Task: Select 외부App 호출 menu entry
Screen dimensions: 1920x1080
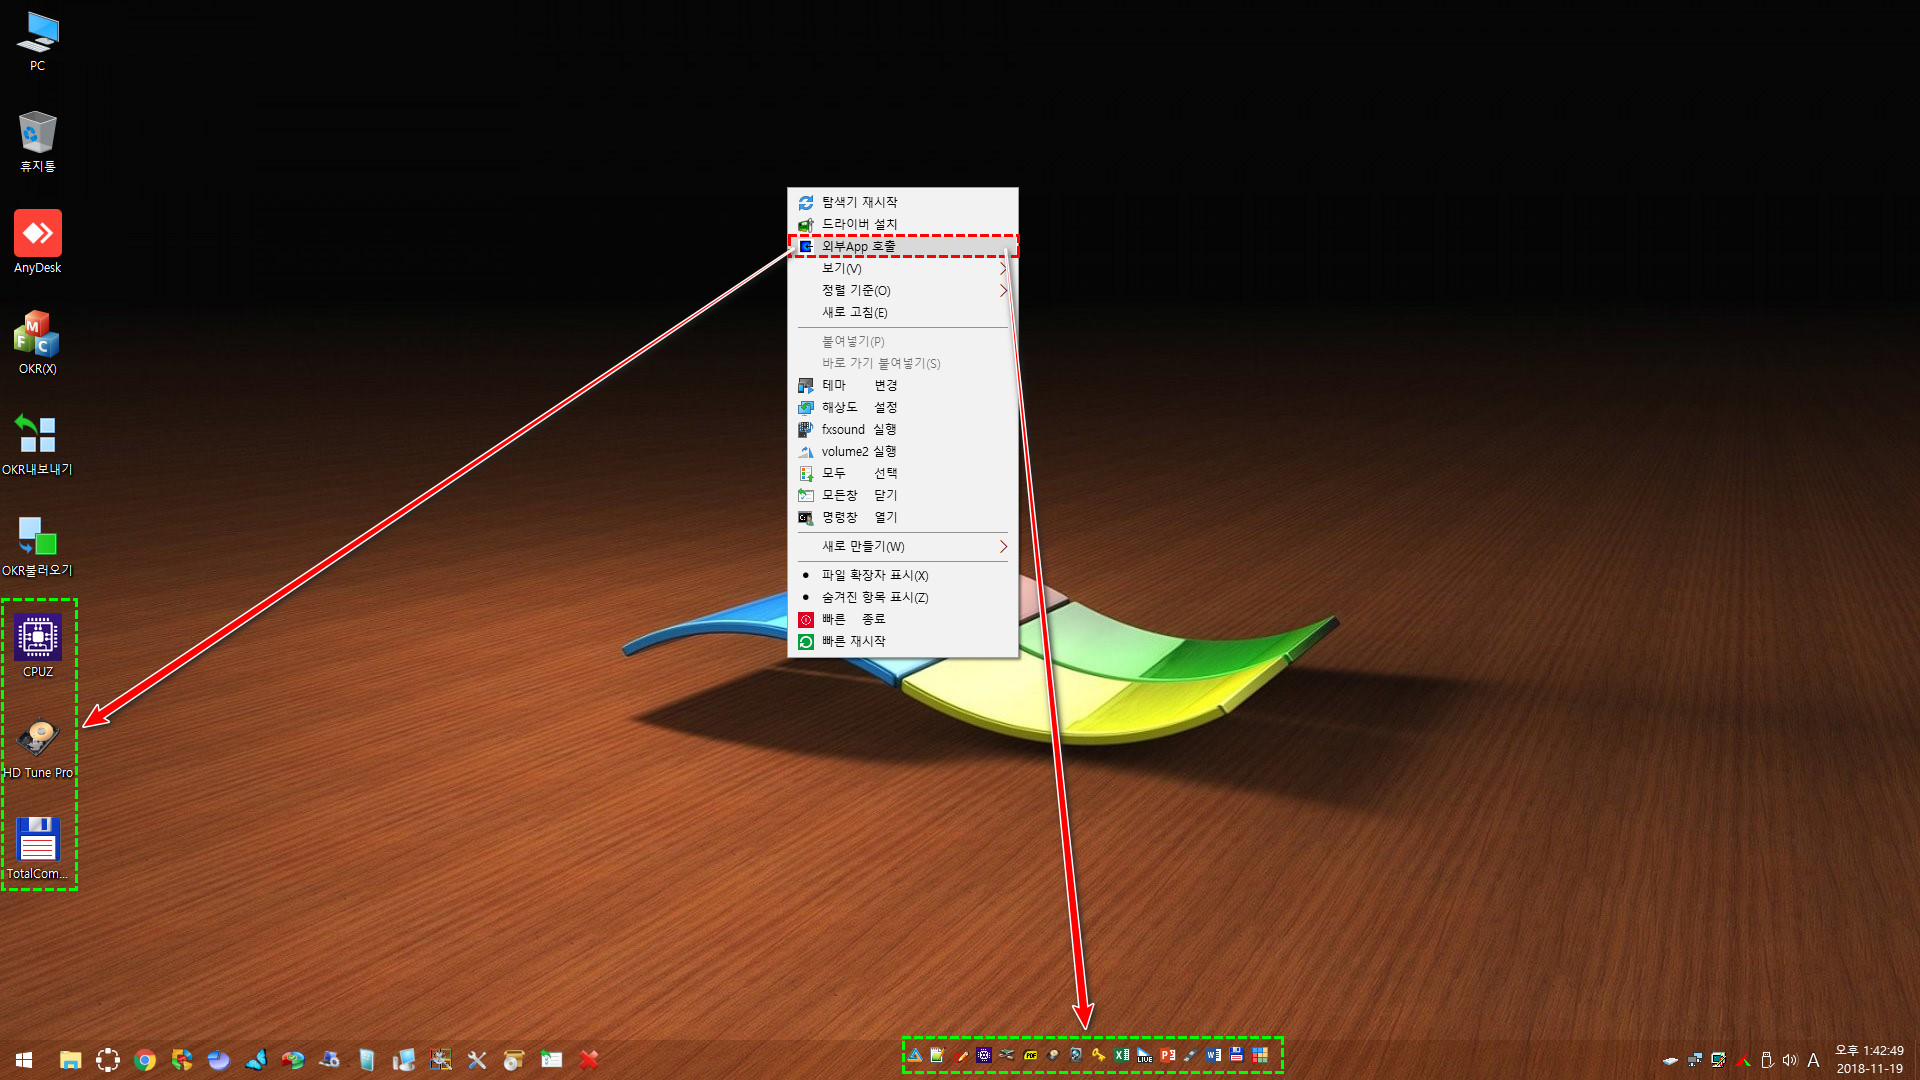Action: [x=903, y=246]
